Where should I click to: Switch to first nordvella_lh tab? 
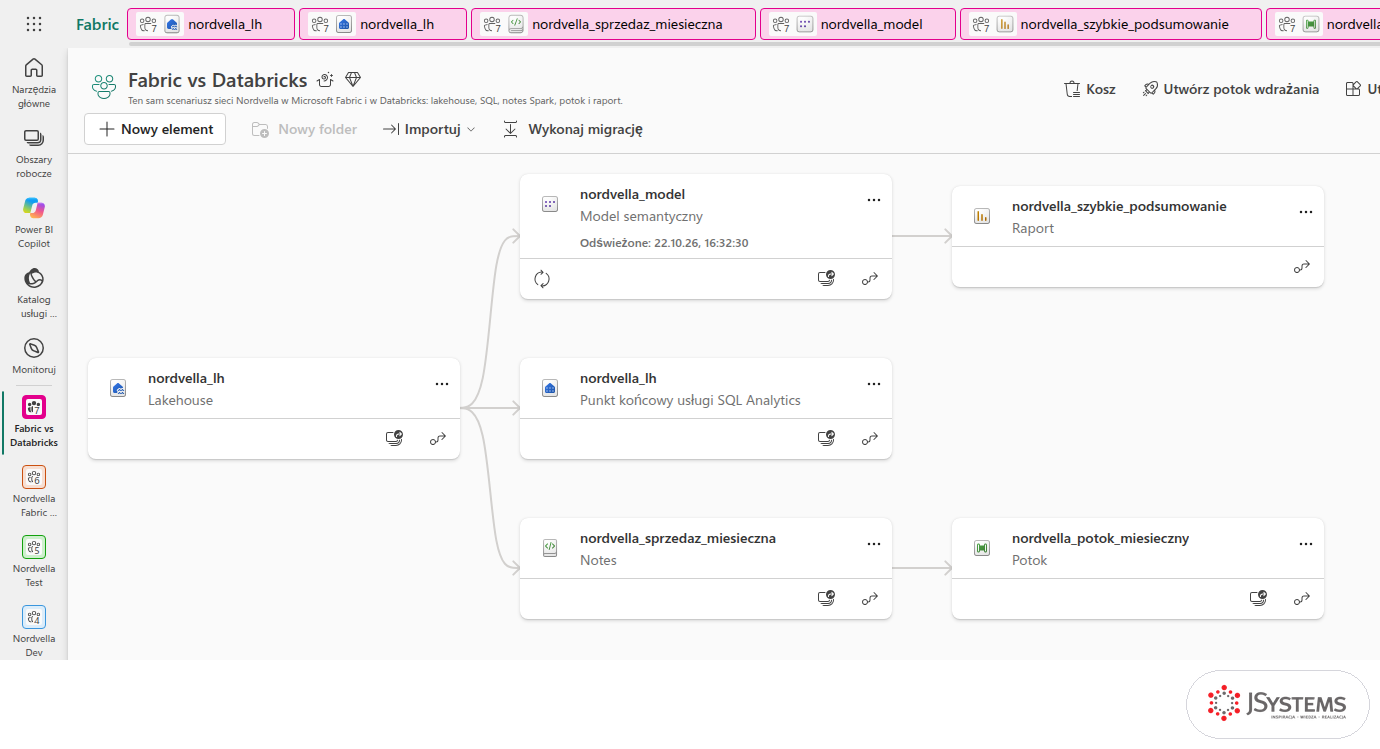pos(211,24)
